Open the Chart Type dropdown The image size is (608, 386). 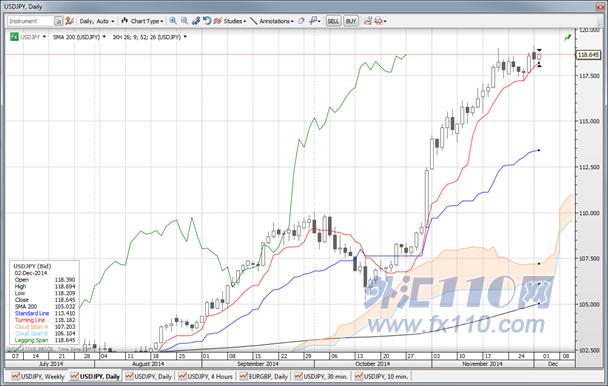click(142, 21)
